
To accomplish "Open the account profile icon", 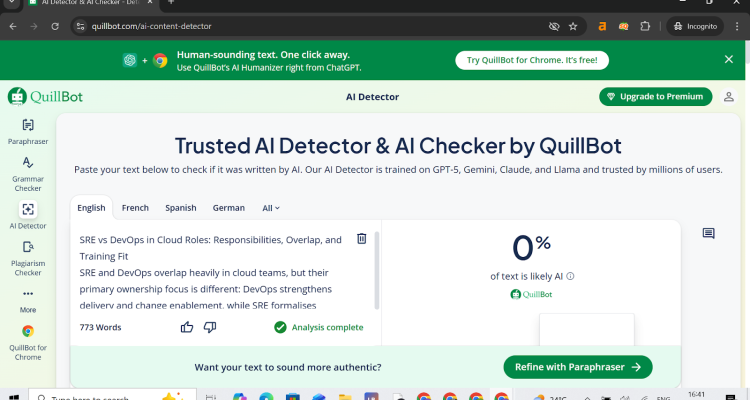I will coord(728,97).
